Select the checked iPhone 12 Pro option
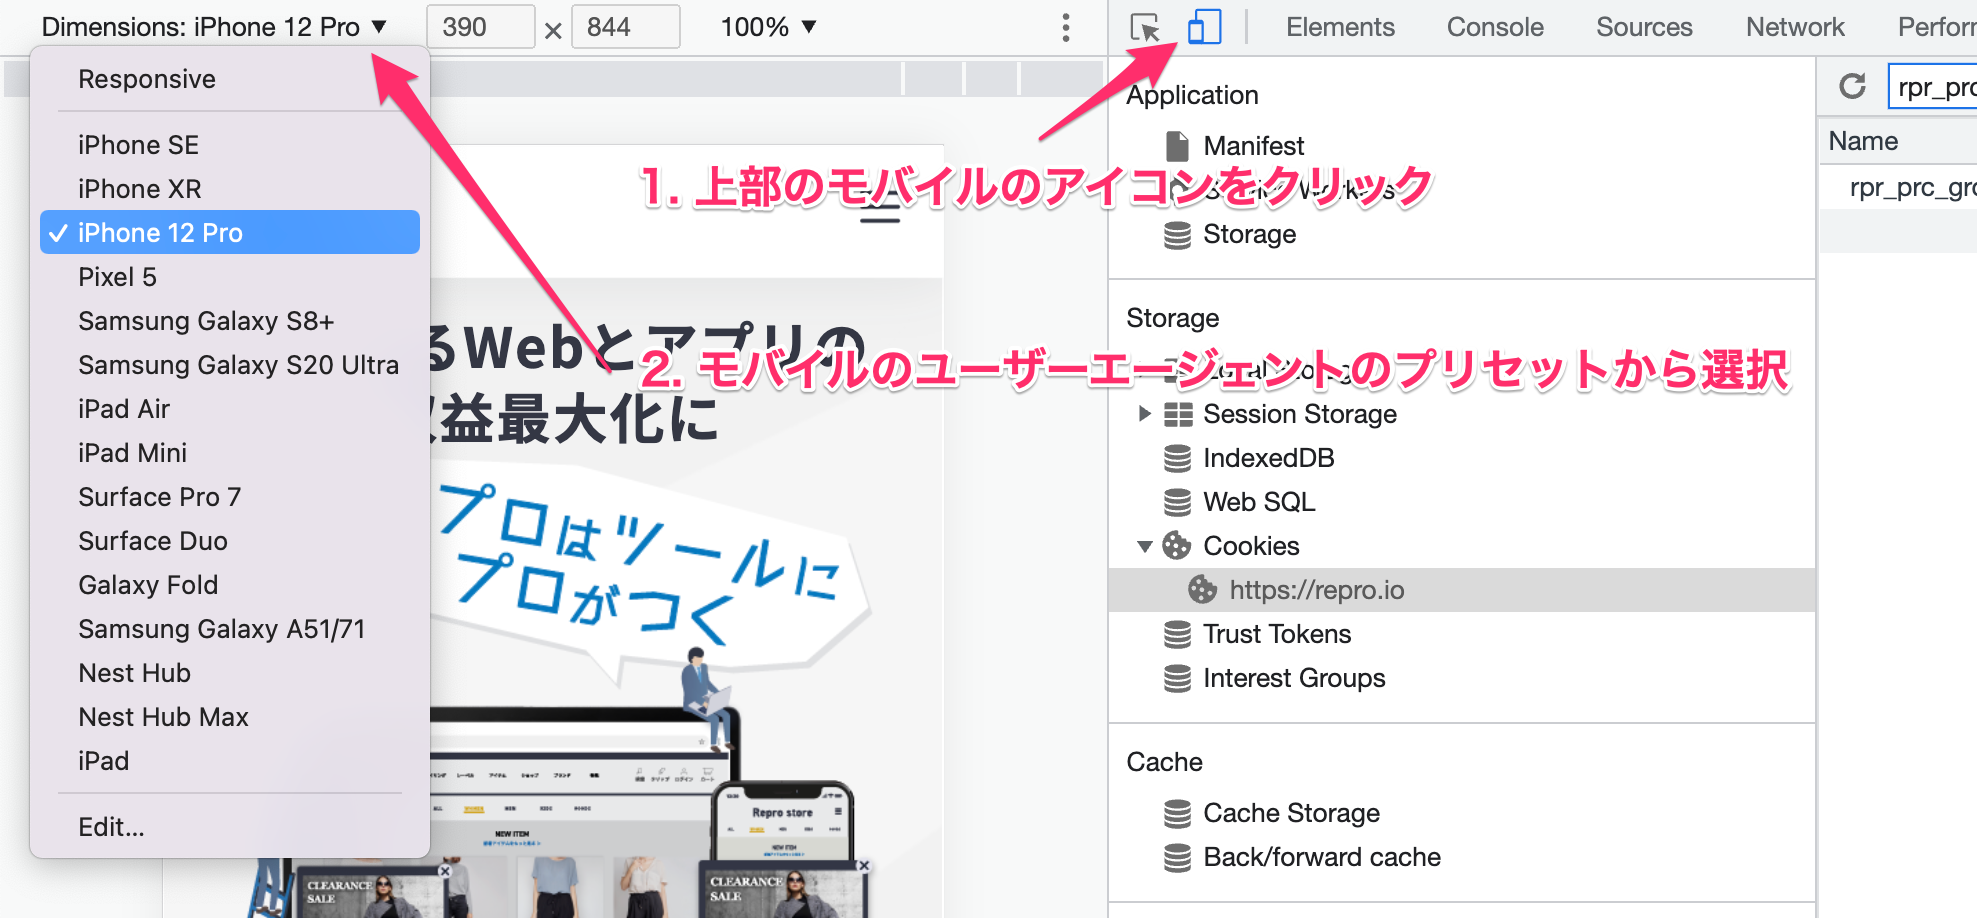1977x918 pixels. pos(230,232)
